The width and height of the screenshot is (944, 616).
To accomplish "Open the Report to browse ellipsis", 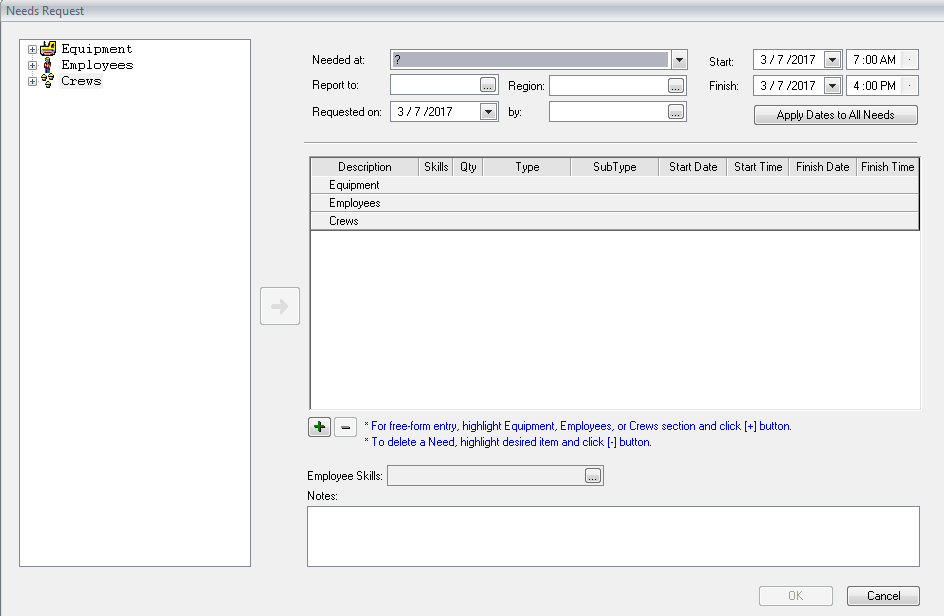I will point(488,84).
